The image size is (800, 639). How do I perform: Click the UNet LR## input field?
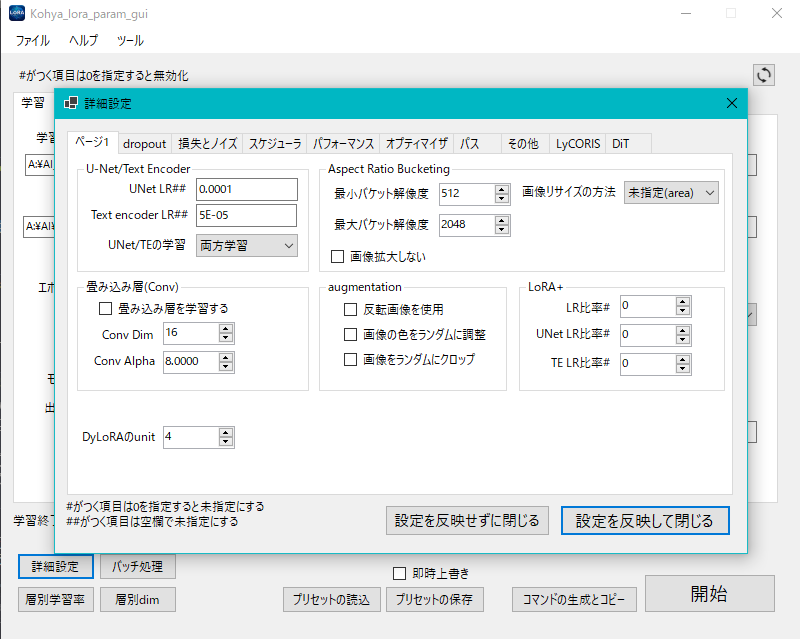click(246, 189)
